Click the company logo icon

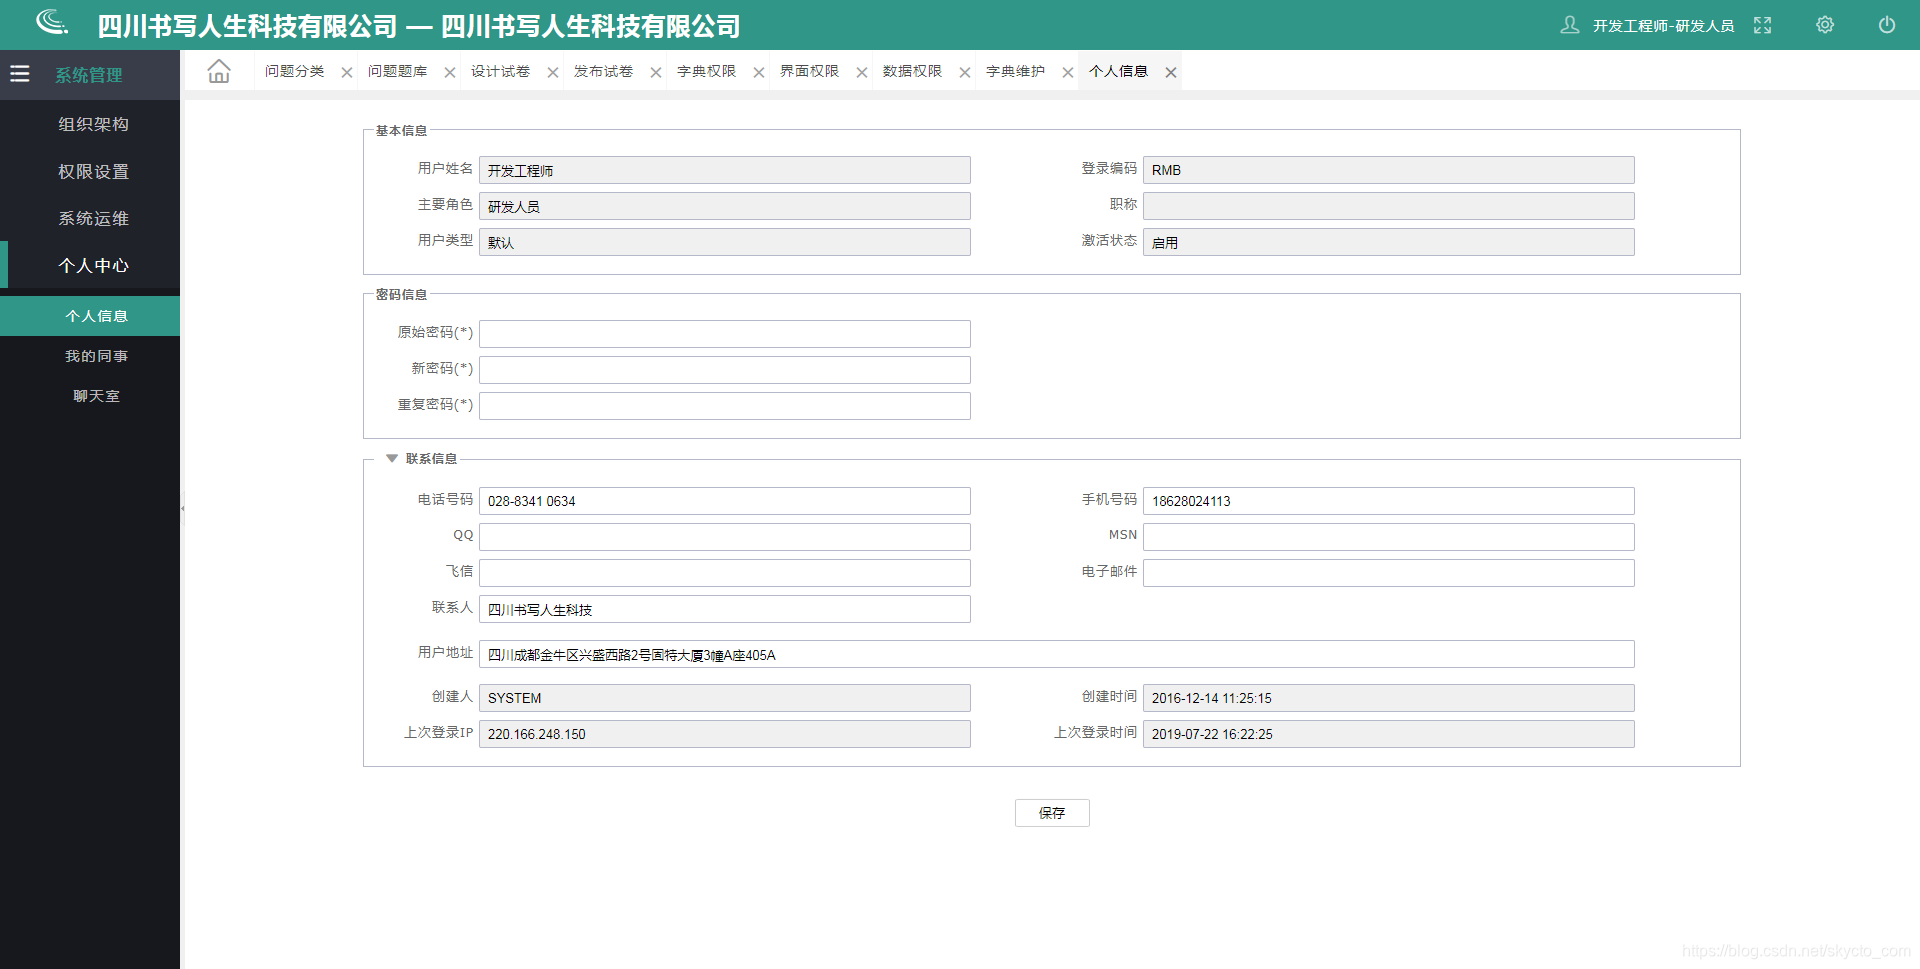pos(52,22)
